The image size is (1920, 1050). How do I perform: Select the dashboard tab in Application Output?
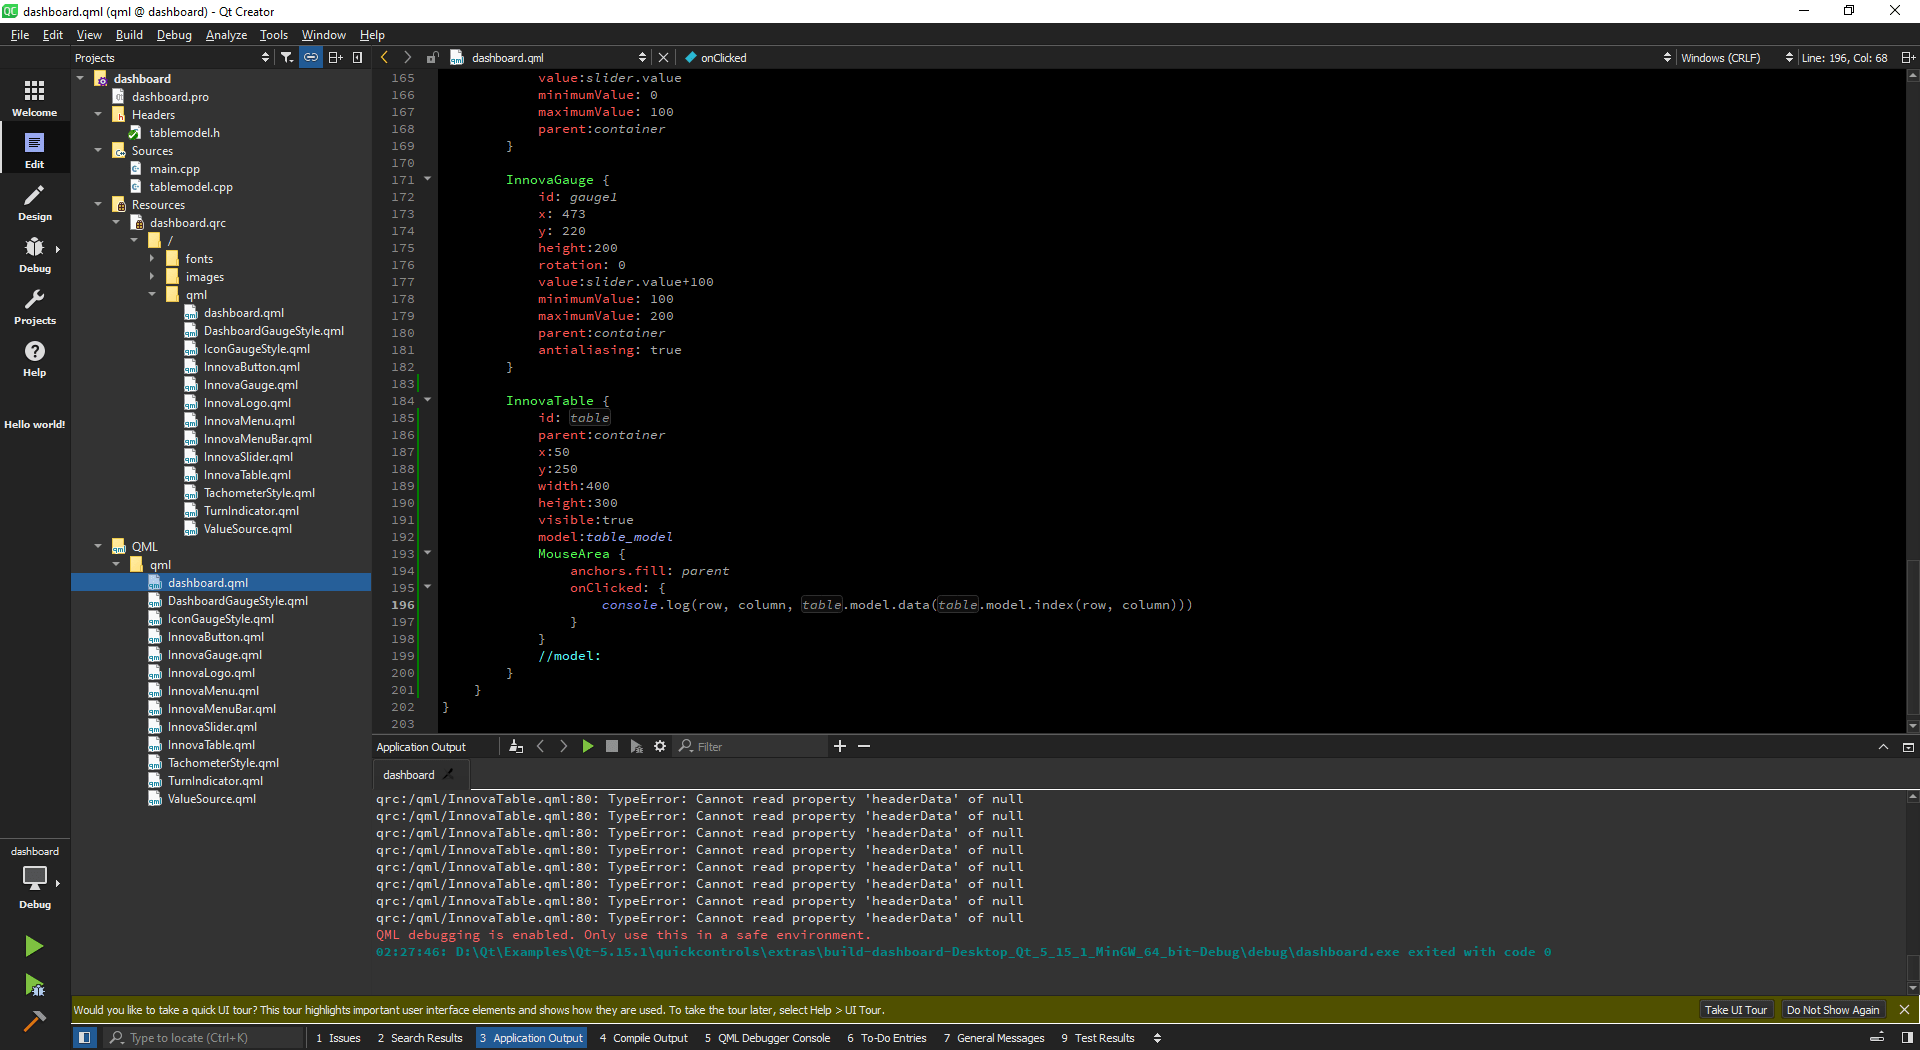tap(410, 774)
